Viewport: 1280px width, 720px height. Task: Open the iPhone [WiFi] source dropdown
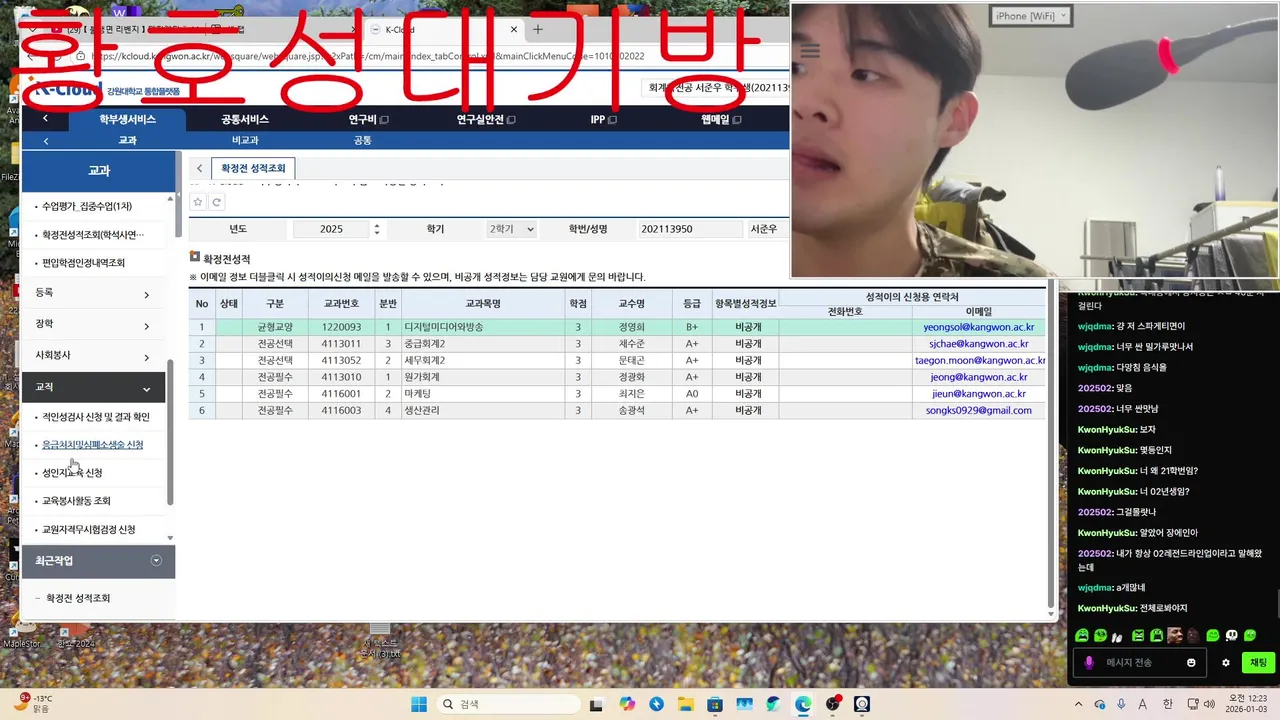click(1031, 15)
